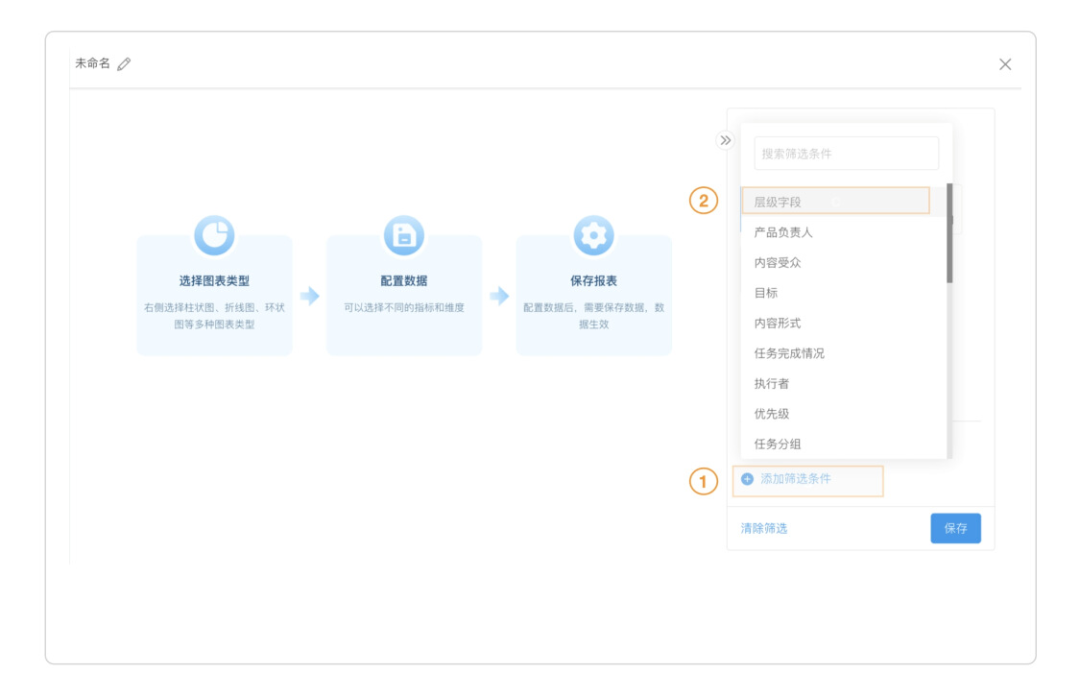Choose 任务完成情况 from the dropdown list

tap(789, 353)
